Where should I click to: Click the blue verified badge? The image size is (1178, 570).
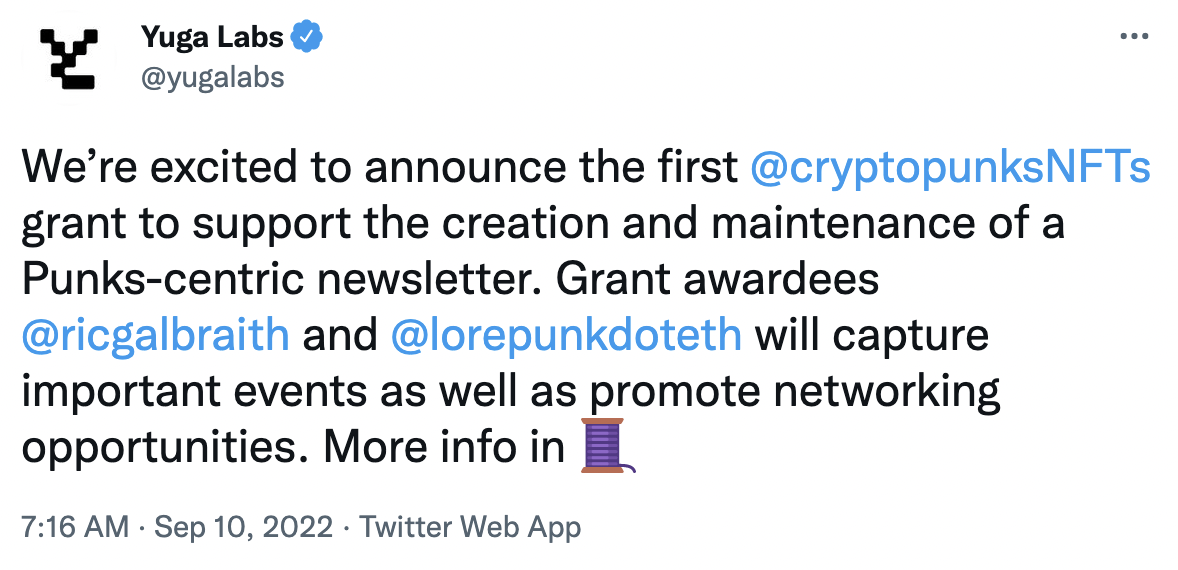[x=306, y=38]
